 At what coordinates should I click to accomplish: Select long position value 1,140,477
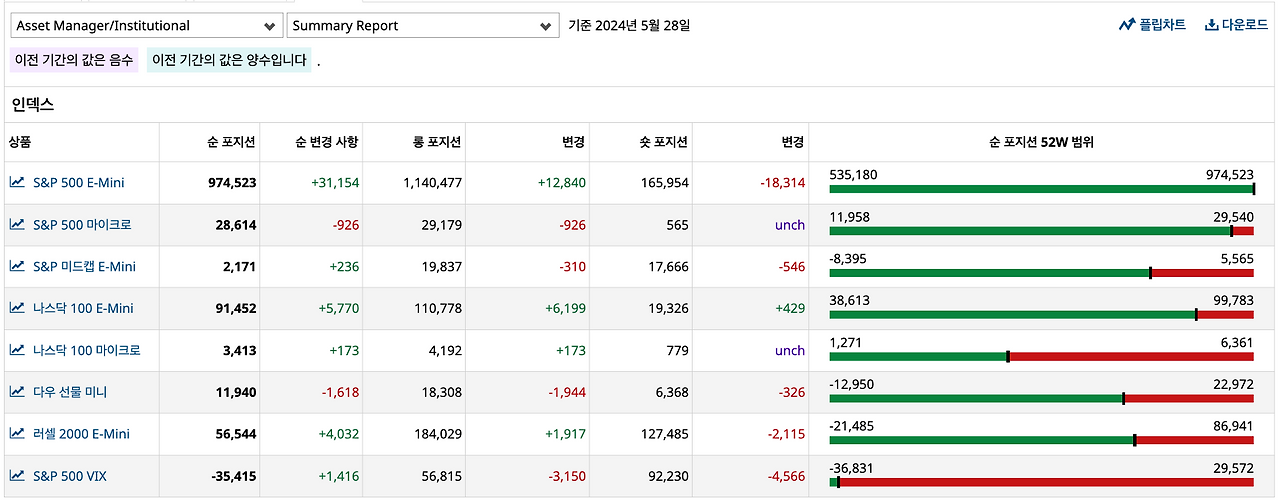[433, 183]
